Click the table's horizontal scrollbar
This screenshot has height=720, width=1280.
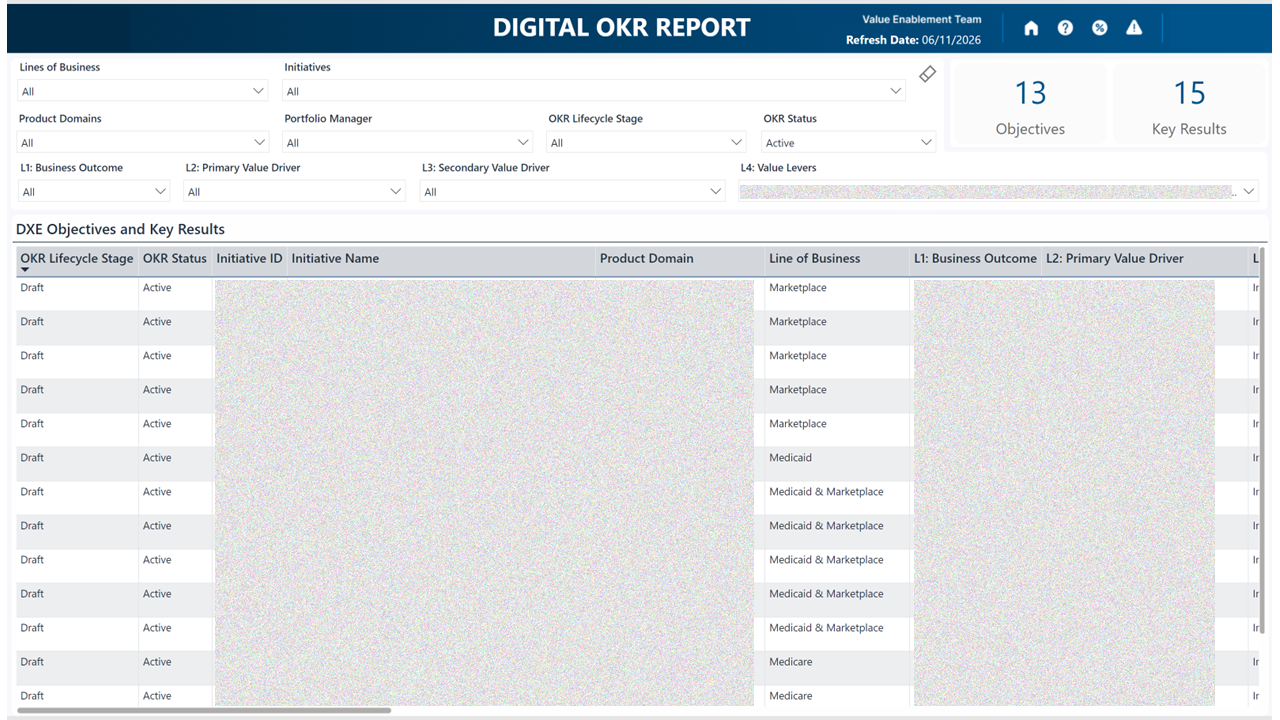204,710
